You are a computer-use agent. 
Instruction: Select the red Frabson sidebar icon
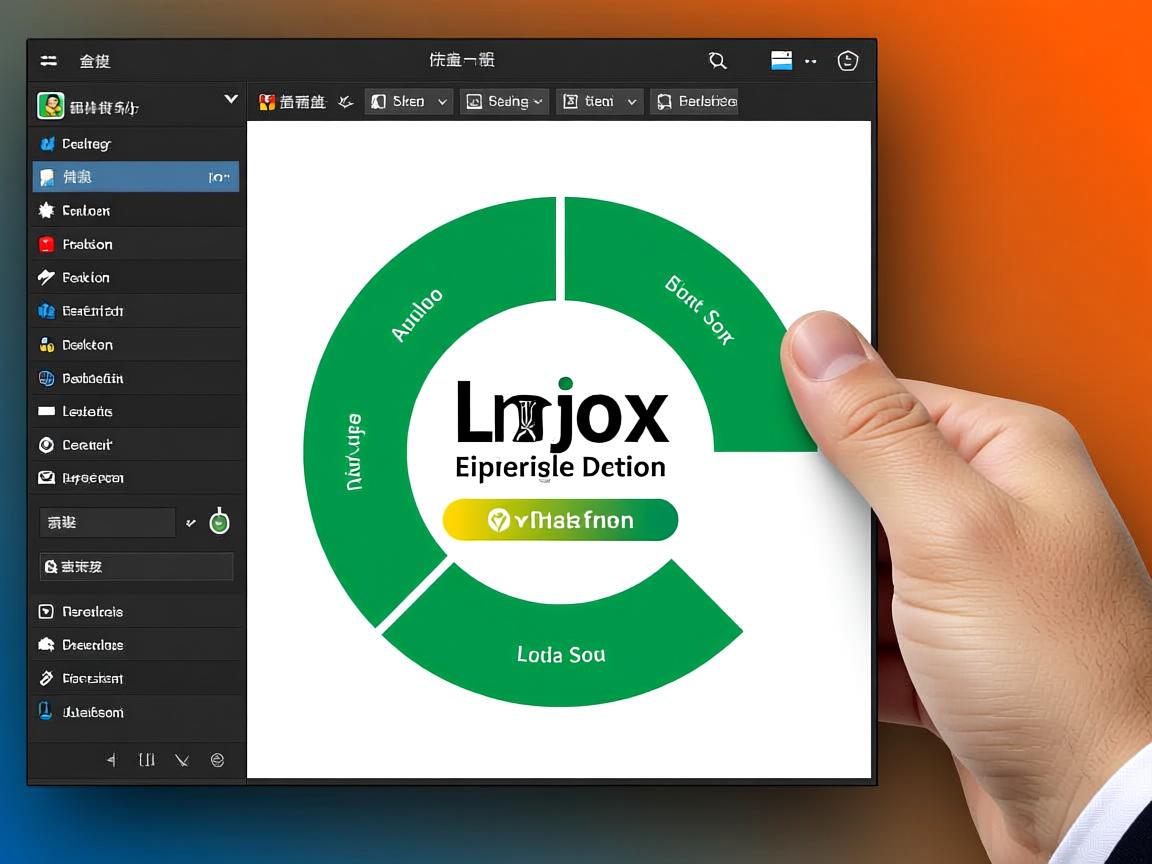pos(46,243)
